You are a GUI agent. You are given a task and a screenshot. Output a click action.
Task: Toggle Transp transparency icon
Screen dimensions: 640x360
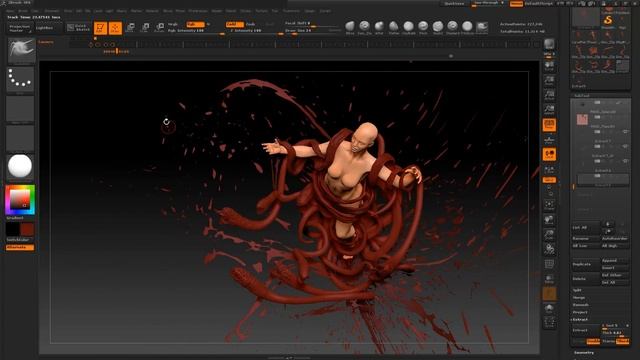click(x=549, y=279)
